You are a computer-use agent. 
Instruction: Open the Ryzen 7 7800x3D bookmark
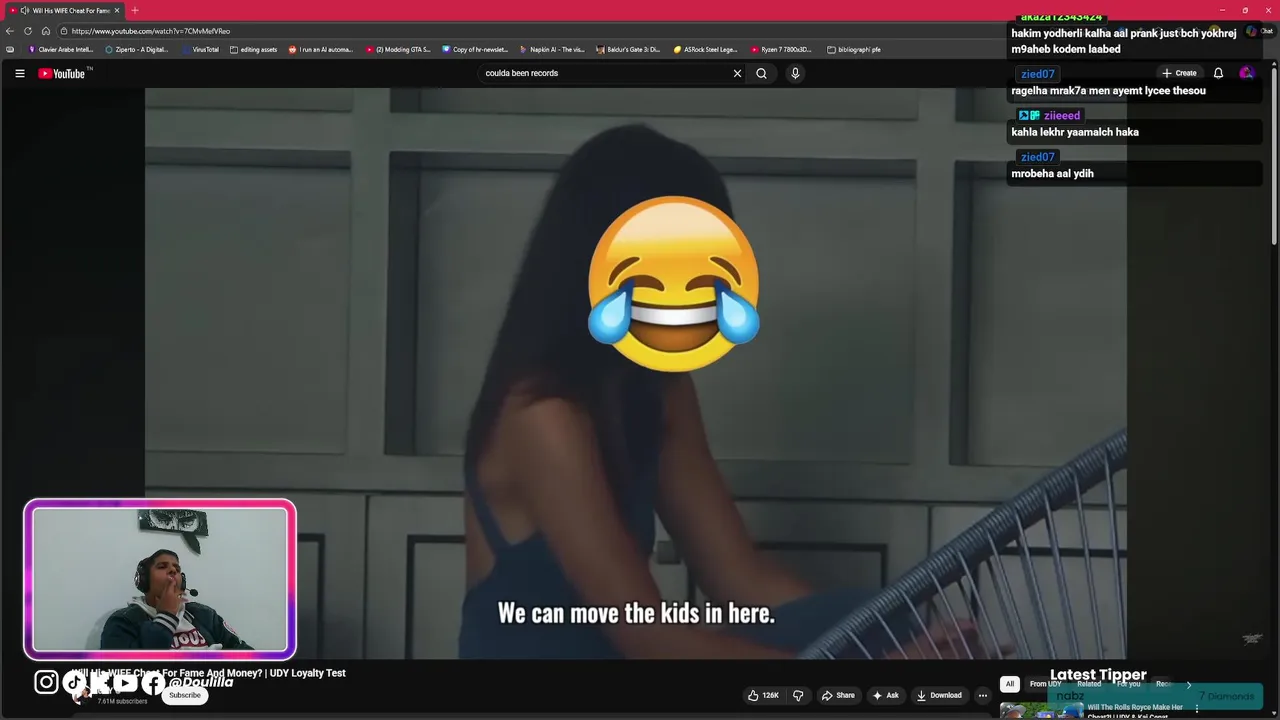[781, 49]
